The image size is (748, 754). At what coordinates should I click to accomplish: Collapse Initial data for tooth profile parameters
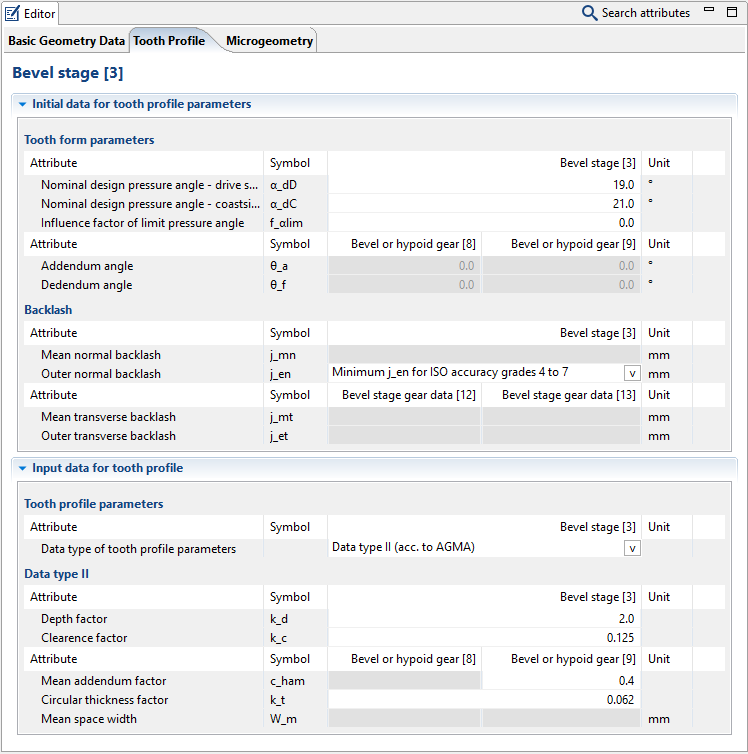pyautogui.click(x=22, y=104)
